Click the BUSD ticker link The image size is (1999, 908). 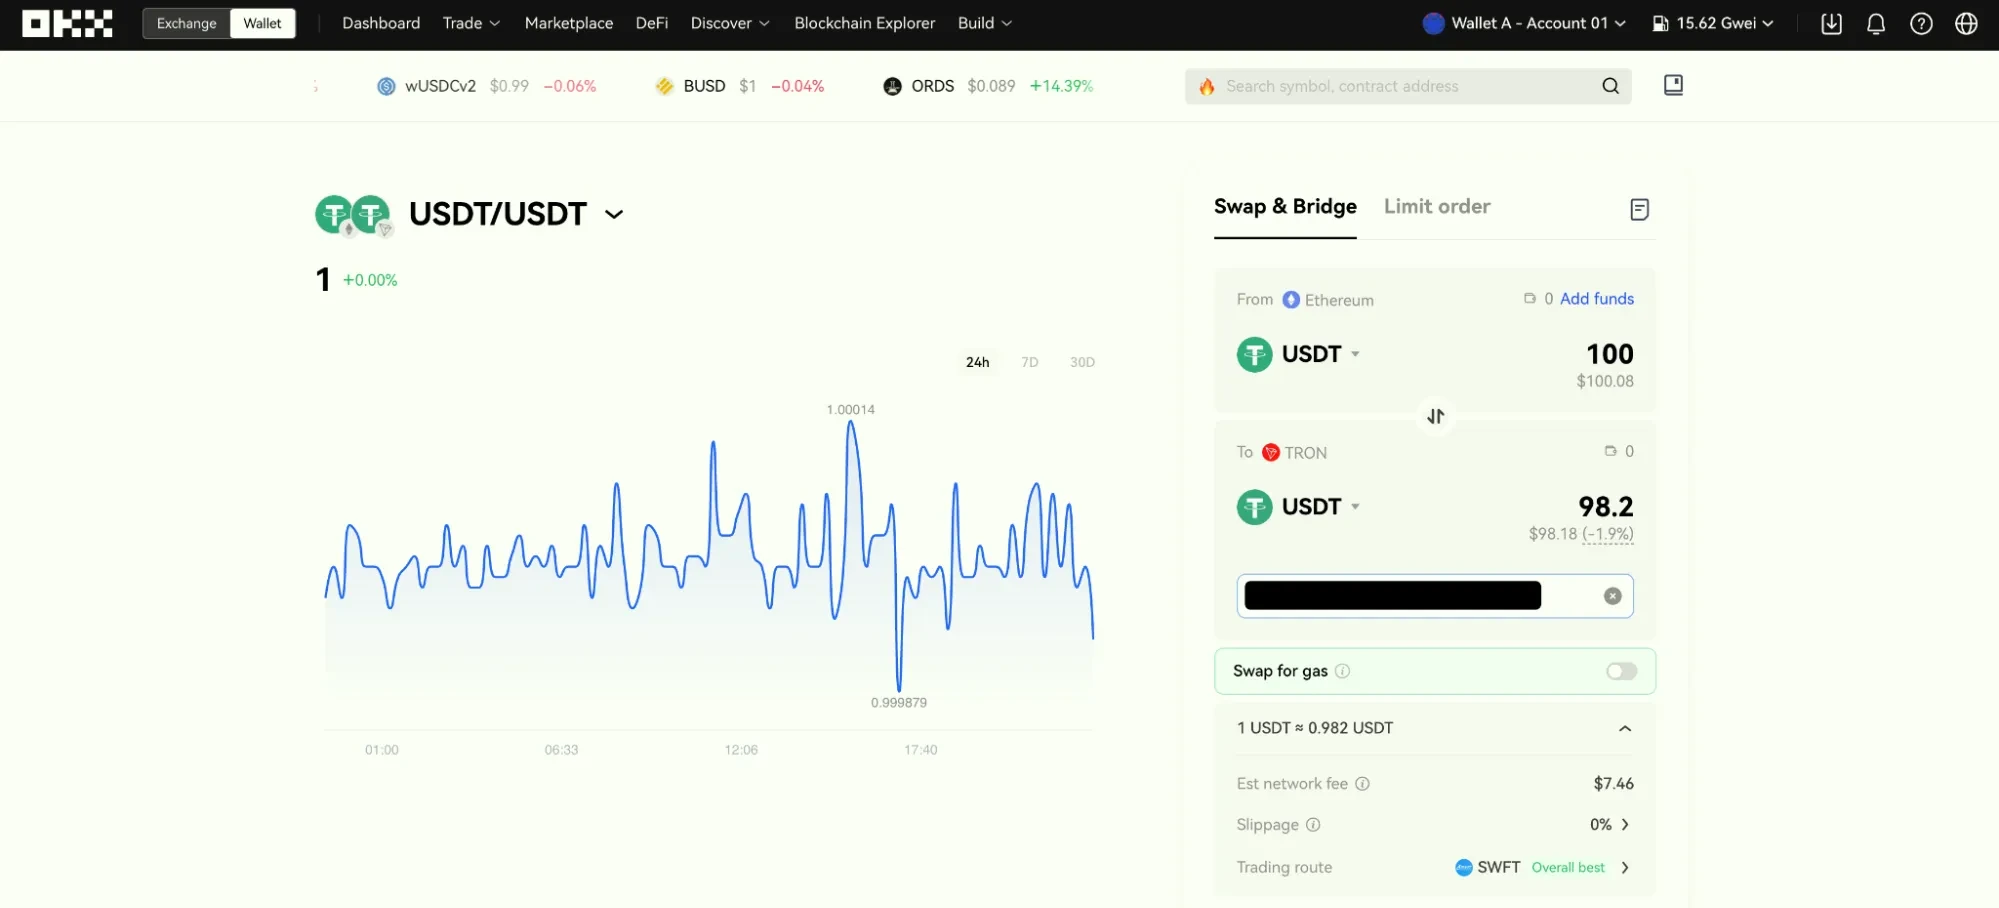pos(740,86)
